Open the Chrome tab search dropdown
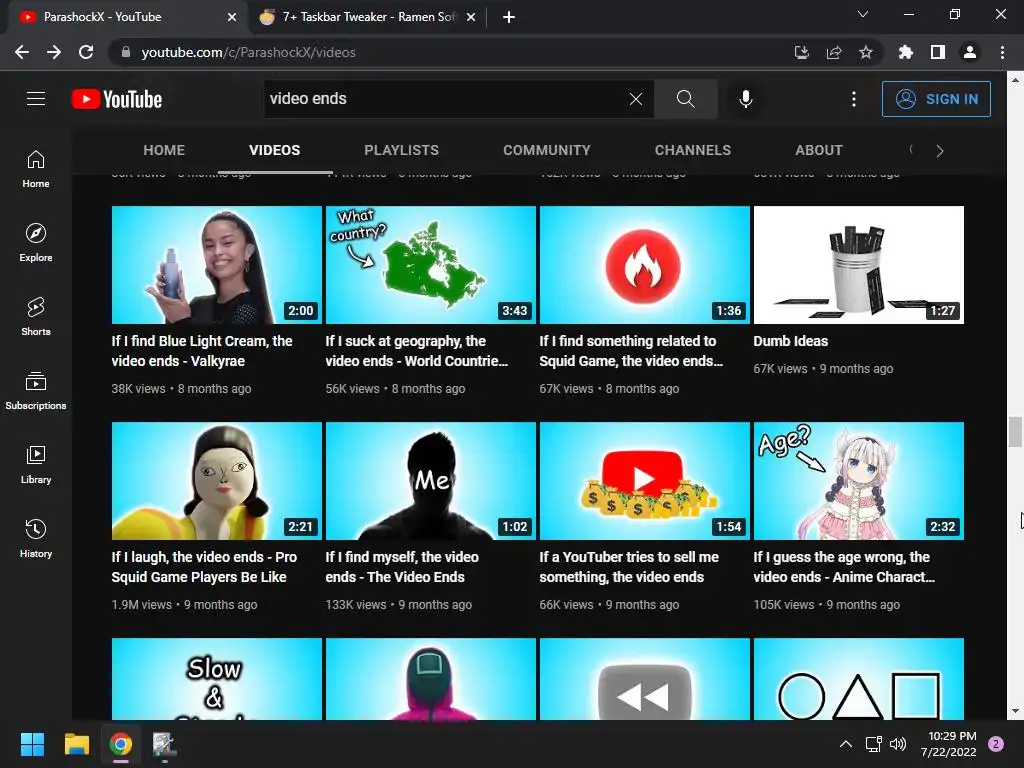The image size is (1024, 768). pyautogui.click(x=863, y=14)
